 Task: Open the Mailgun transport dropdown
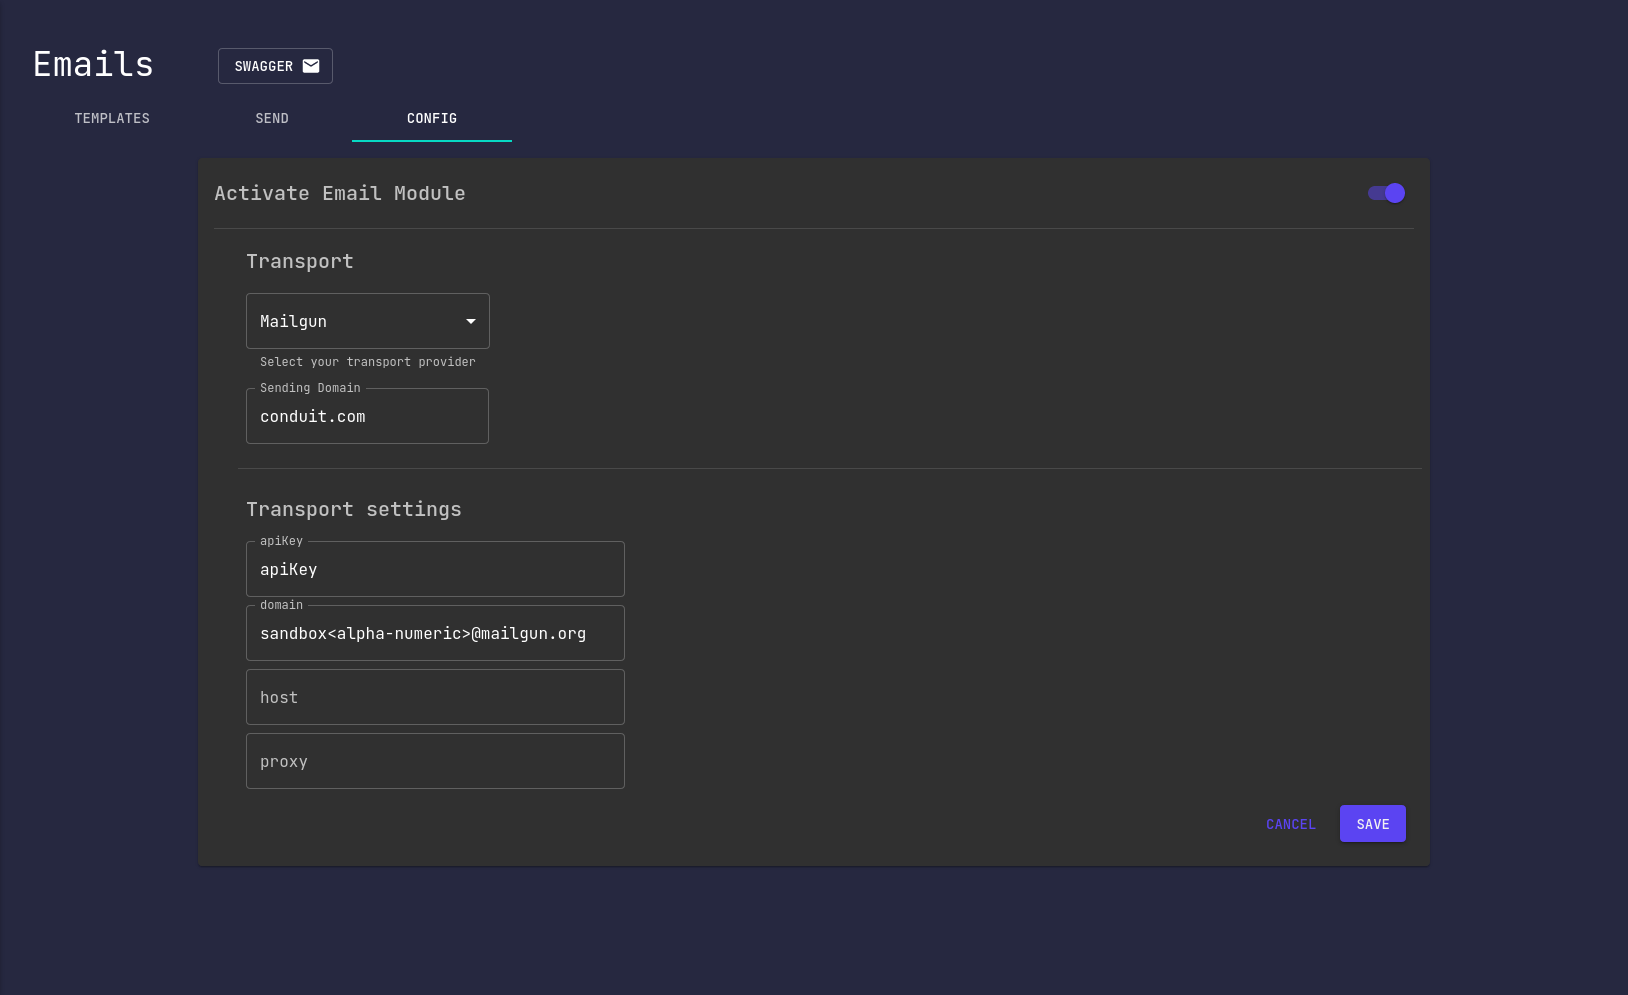367,321
